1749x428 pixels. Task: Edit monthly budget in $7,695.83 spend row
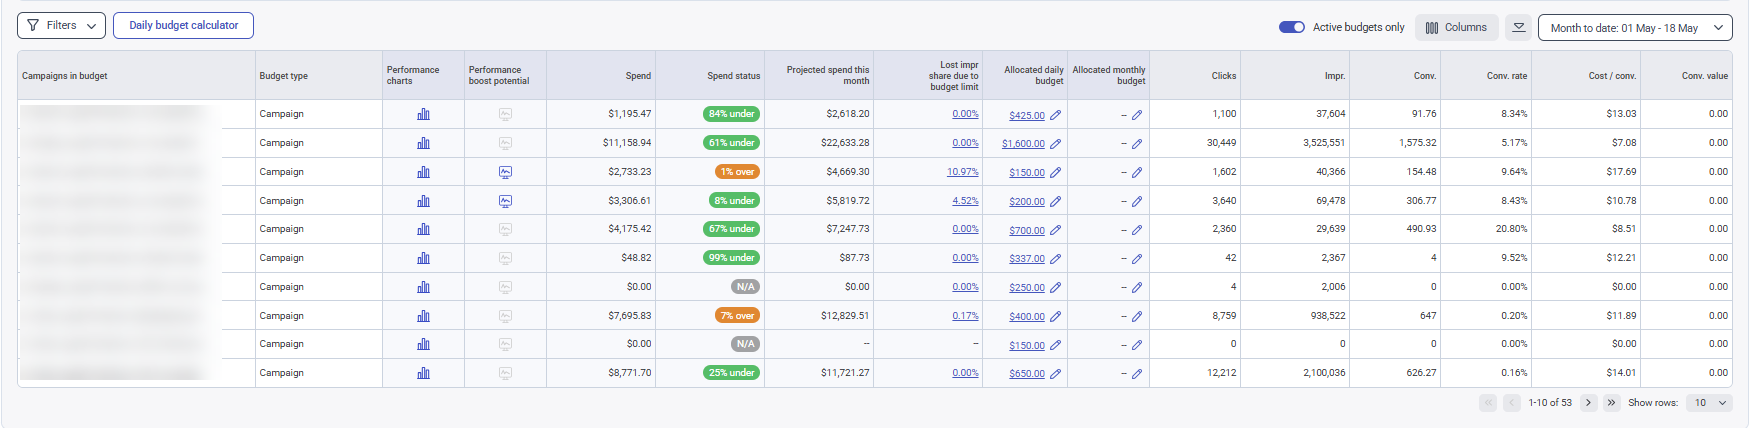[1137, 316]
